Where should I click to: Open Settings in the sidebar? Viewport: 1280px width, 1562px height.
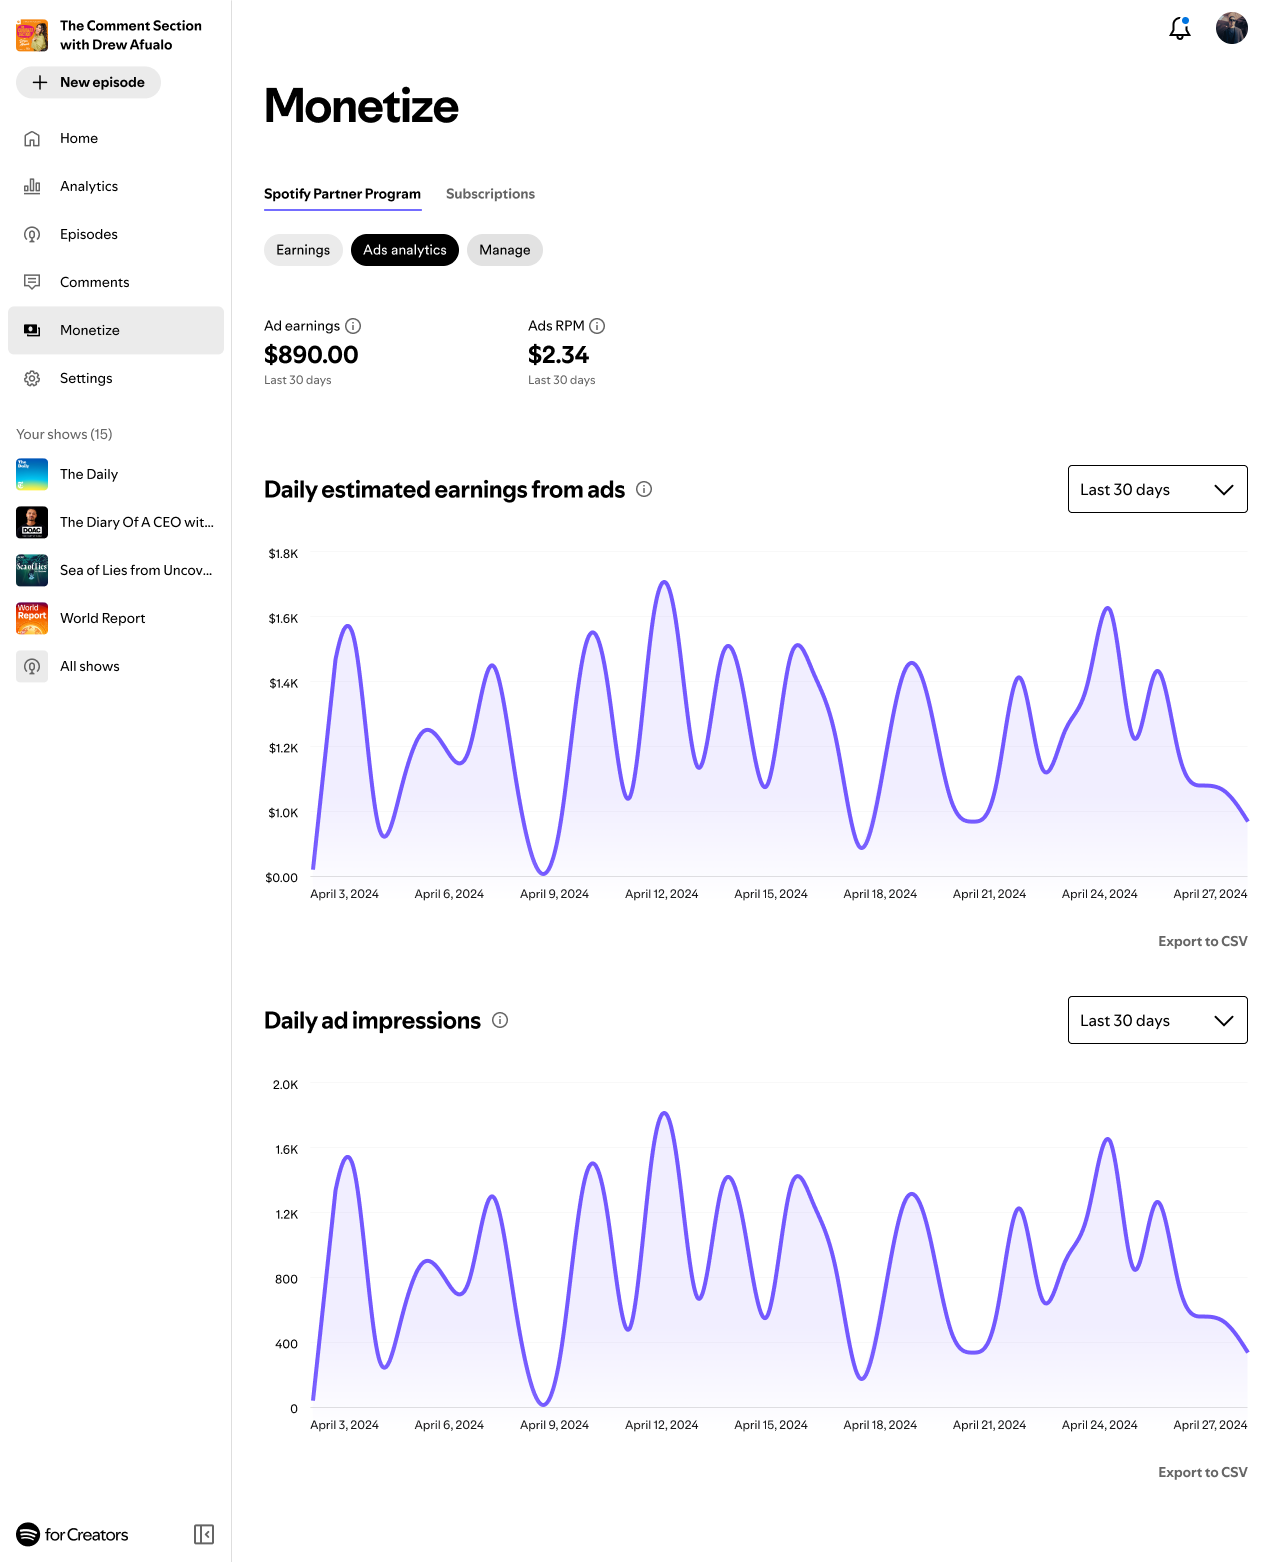[x=116, y=378]
